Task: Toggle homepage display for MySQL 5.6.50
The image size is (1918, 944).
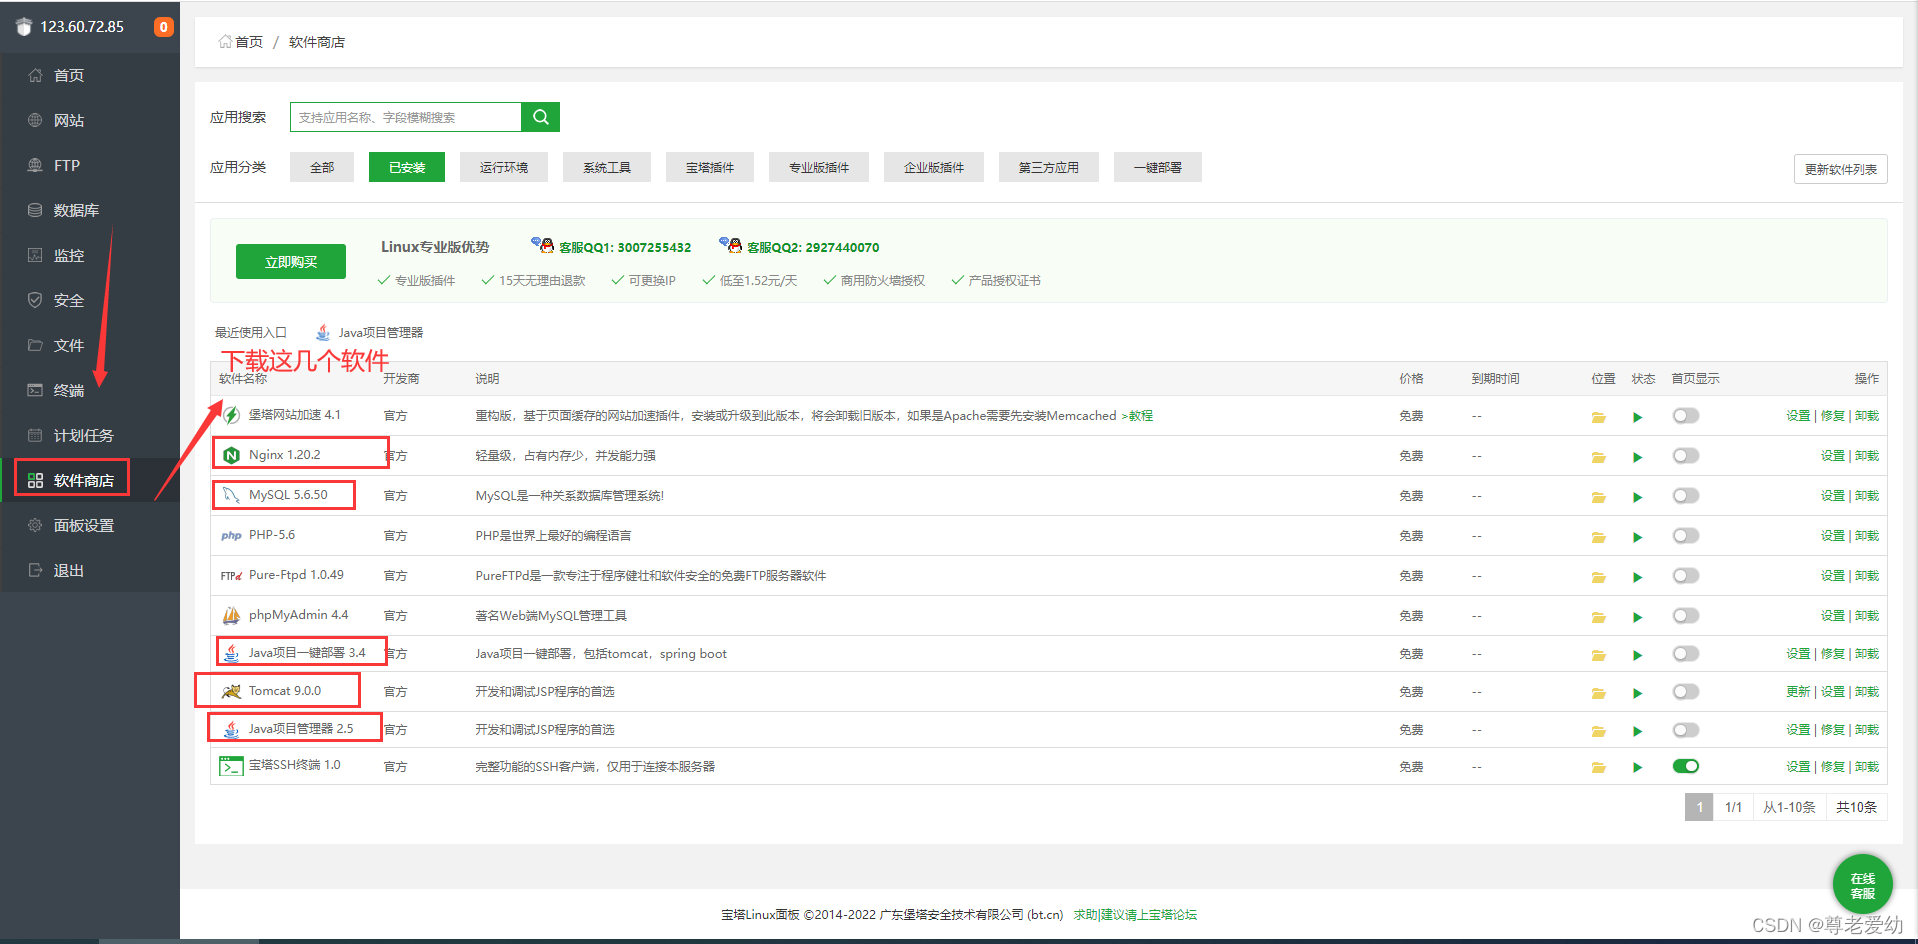Action: tap(1686, 495)
